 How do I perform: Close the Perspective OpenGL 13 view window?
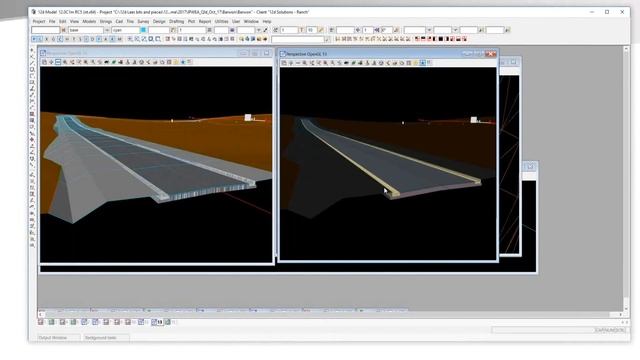click(491, 53)
